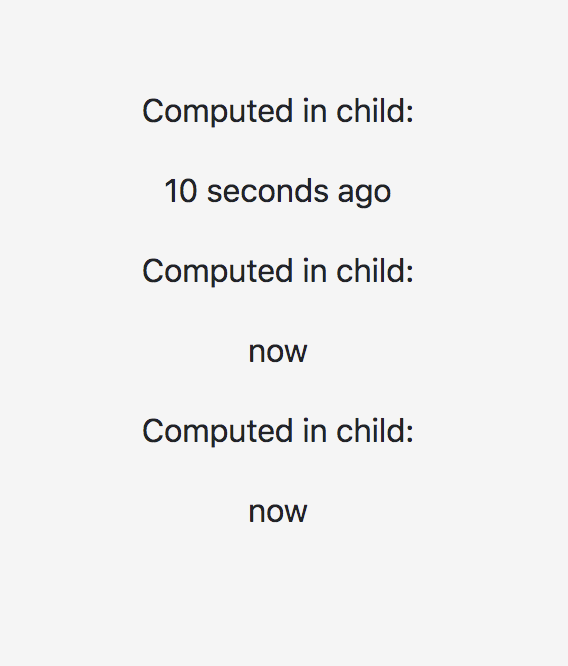Click the bottommost "now" text
This screenshot has width=568, height=666.
tap(278, 512)
